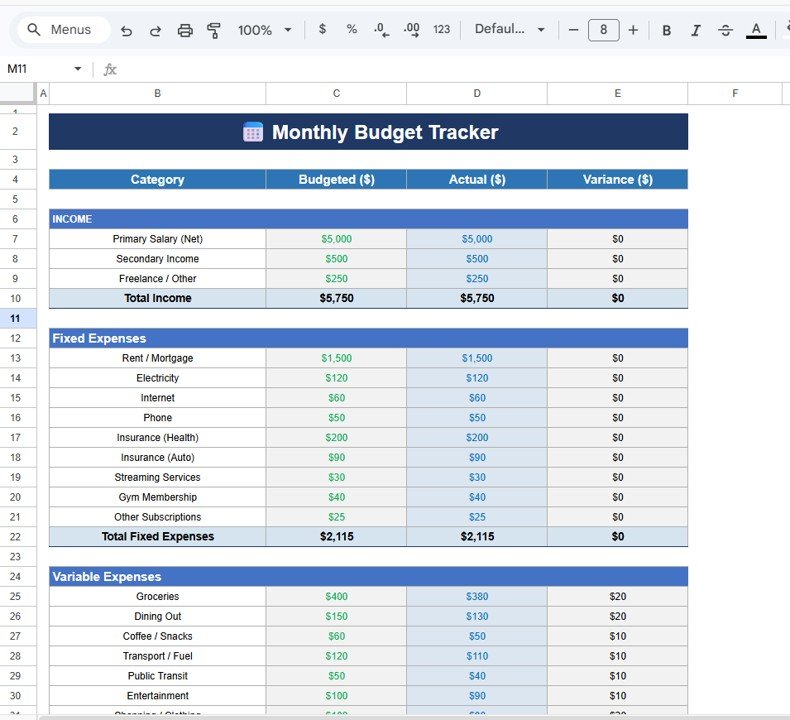The width and height of the screenshot is (790, 720).
Task: Click the font size field
Action: pos(604,30)
